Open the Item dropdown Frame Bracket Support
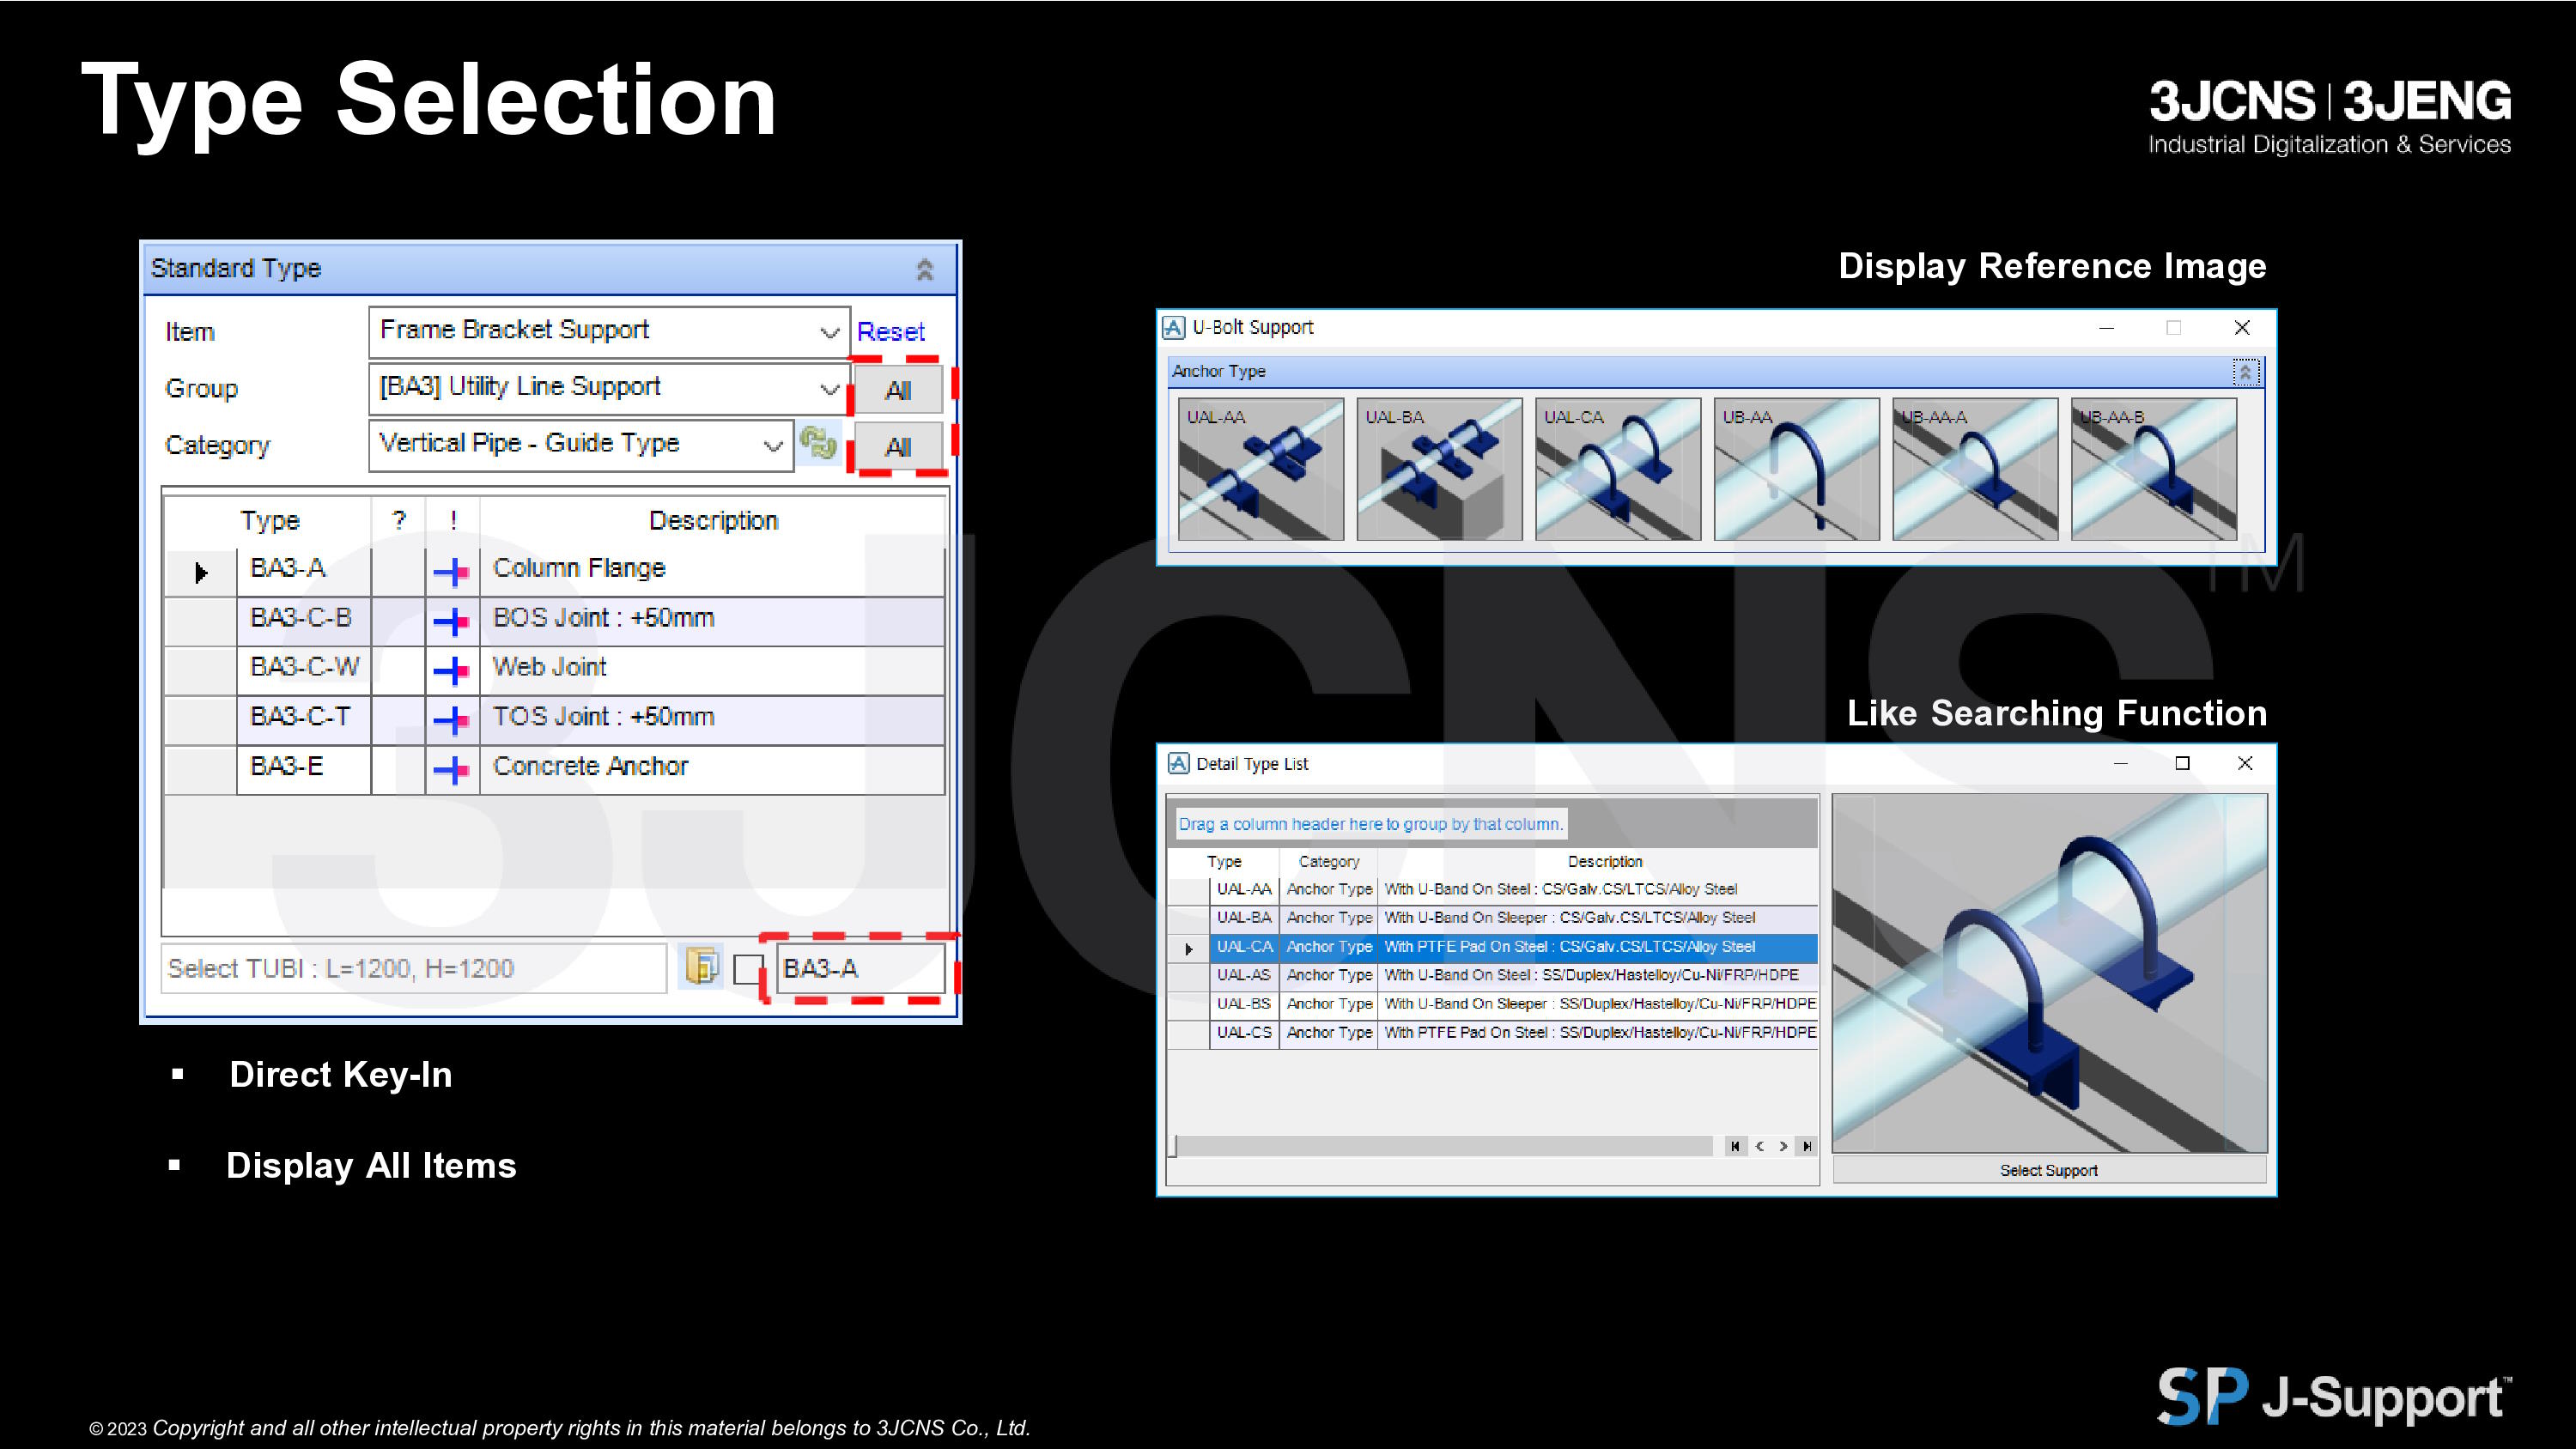 tap(609, 331)
